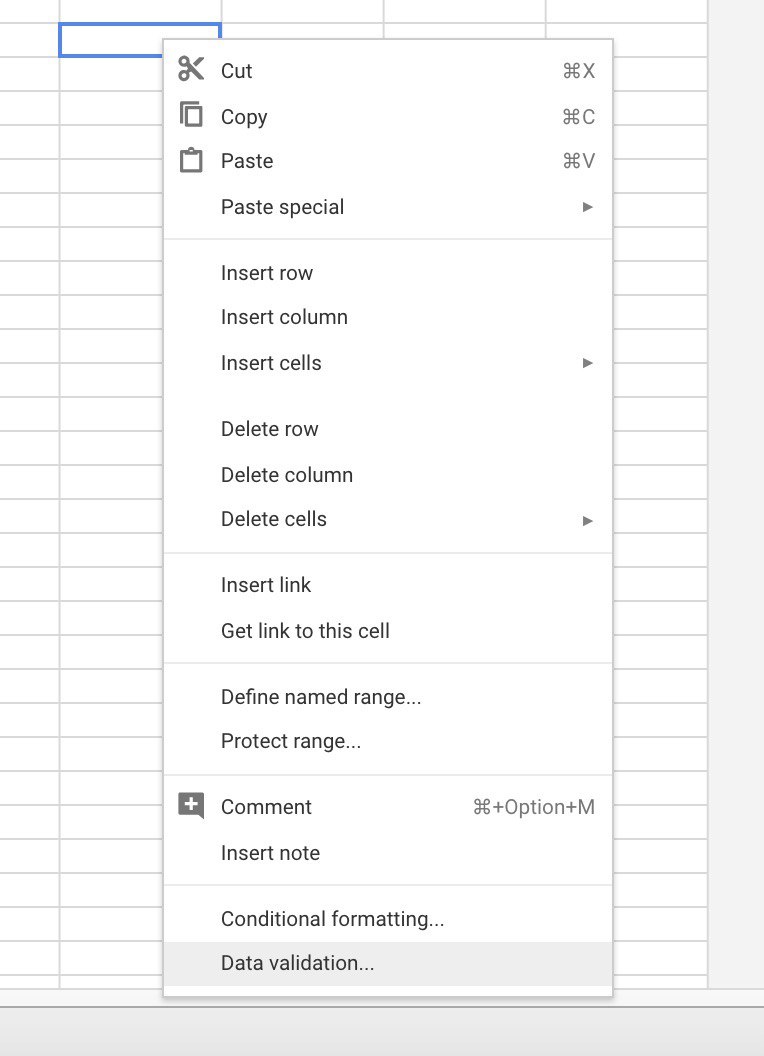Click the Copy pages icon
This screenshot has height=1056, width=764.
point(191,114)
